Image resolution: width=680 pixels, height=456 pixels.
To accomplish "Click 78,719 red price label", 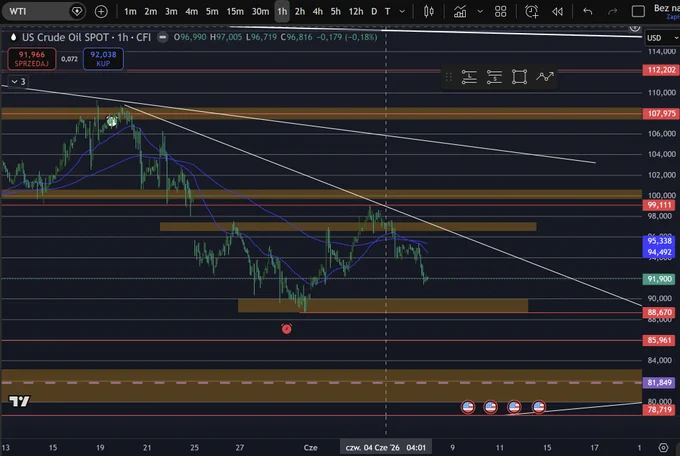I will point(659,409).
